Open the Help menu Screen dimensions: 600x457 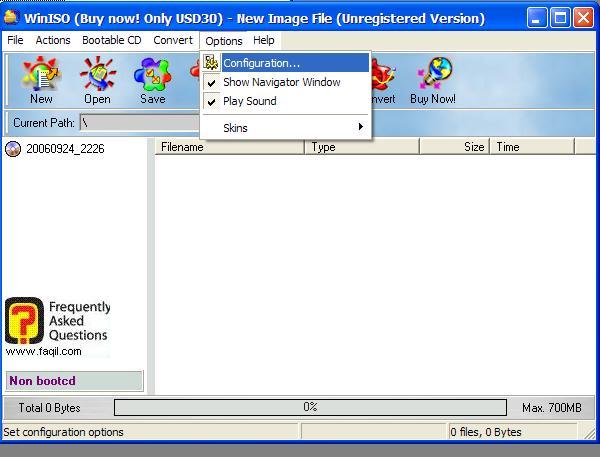tap(264, 40)
